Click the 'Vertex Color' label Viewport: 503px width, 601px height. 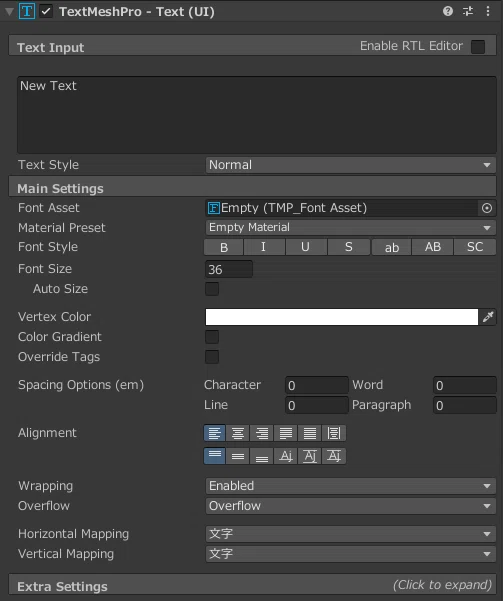[x=54, y=317]
